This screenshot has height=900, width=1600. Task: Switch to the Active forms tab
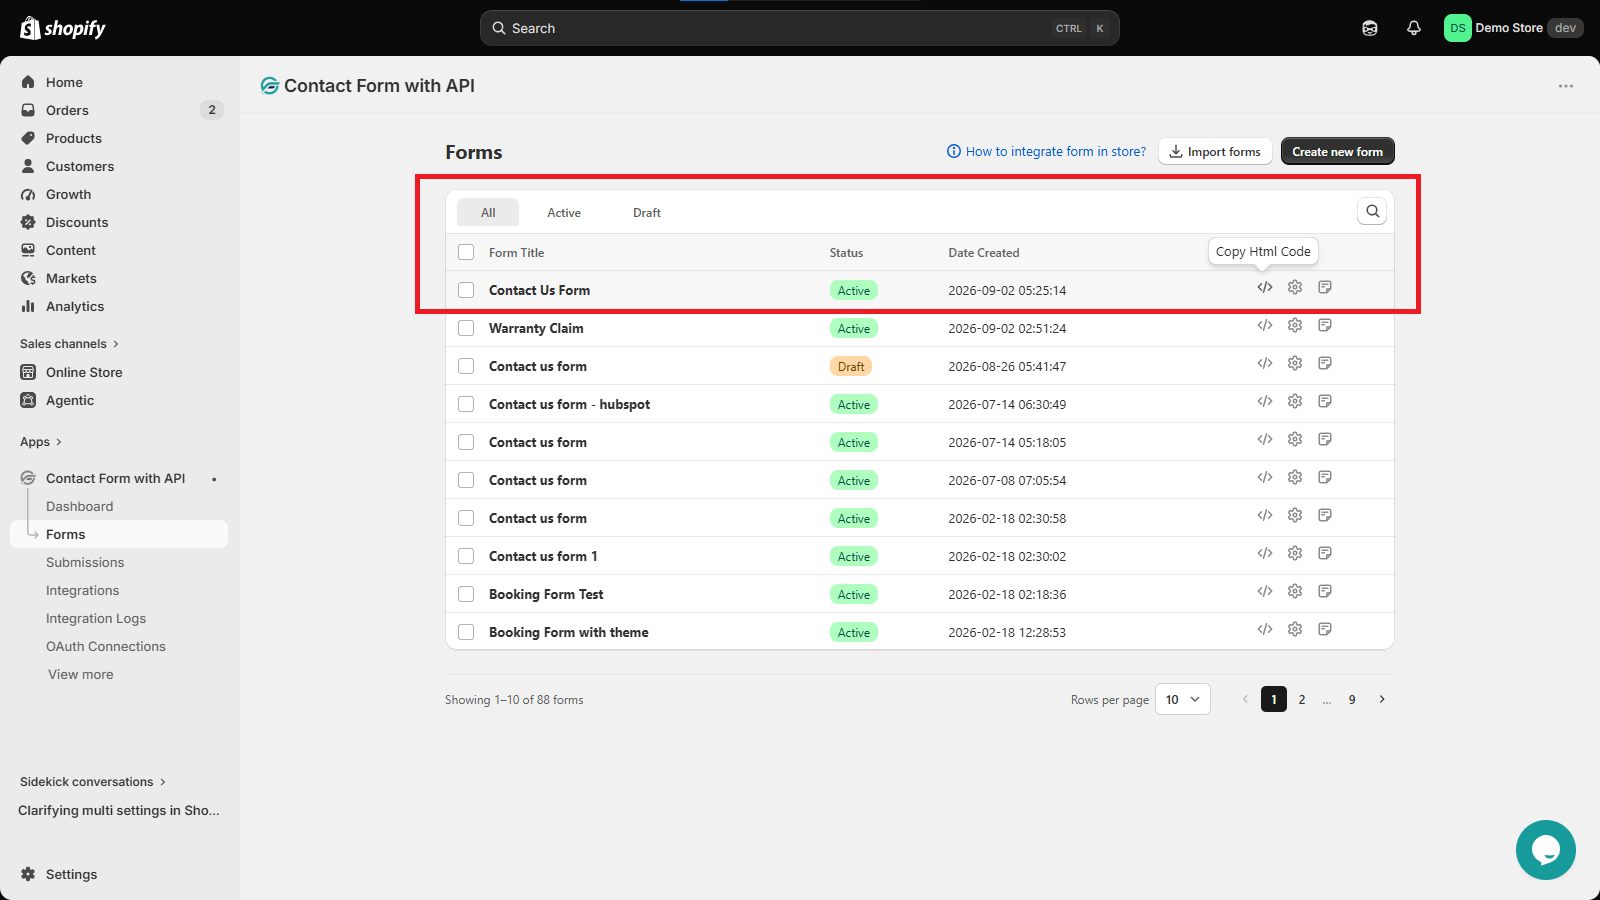tap(564, 212)
